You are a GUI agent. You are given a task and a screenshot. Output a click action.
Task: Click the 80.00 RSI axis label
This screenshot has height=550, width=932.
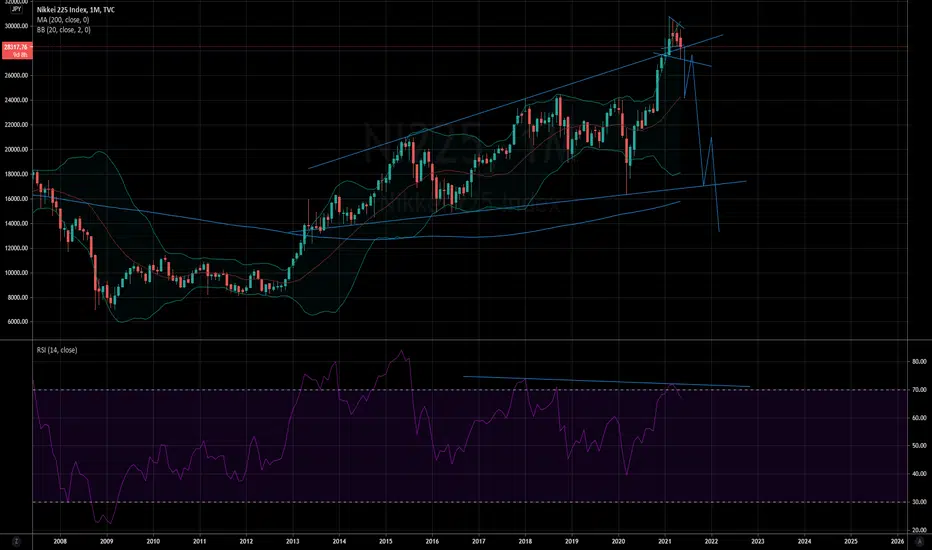coord(919,362)
